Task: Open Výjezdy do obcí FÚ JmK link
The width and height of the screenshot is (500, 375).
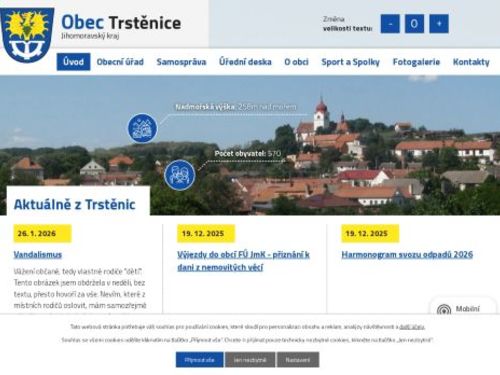Action: 243,261
